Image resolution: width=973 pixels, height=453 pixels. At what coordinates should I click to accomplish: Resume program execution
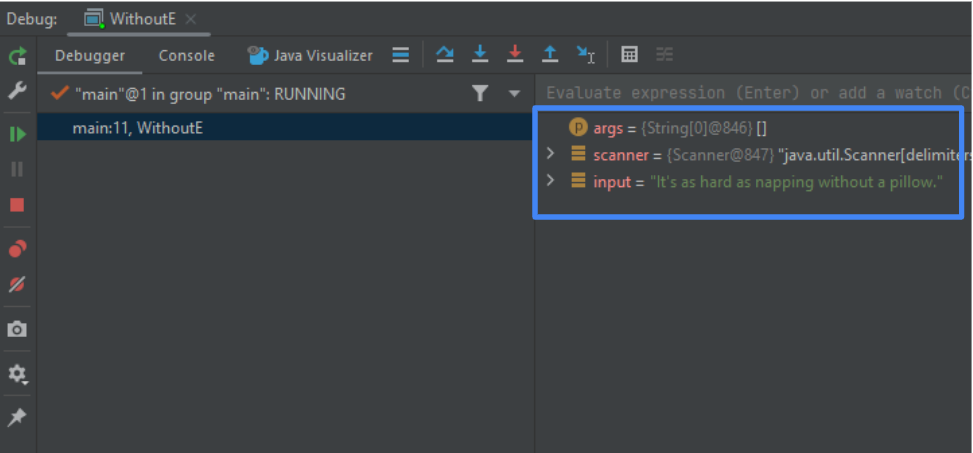(17, 134)
